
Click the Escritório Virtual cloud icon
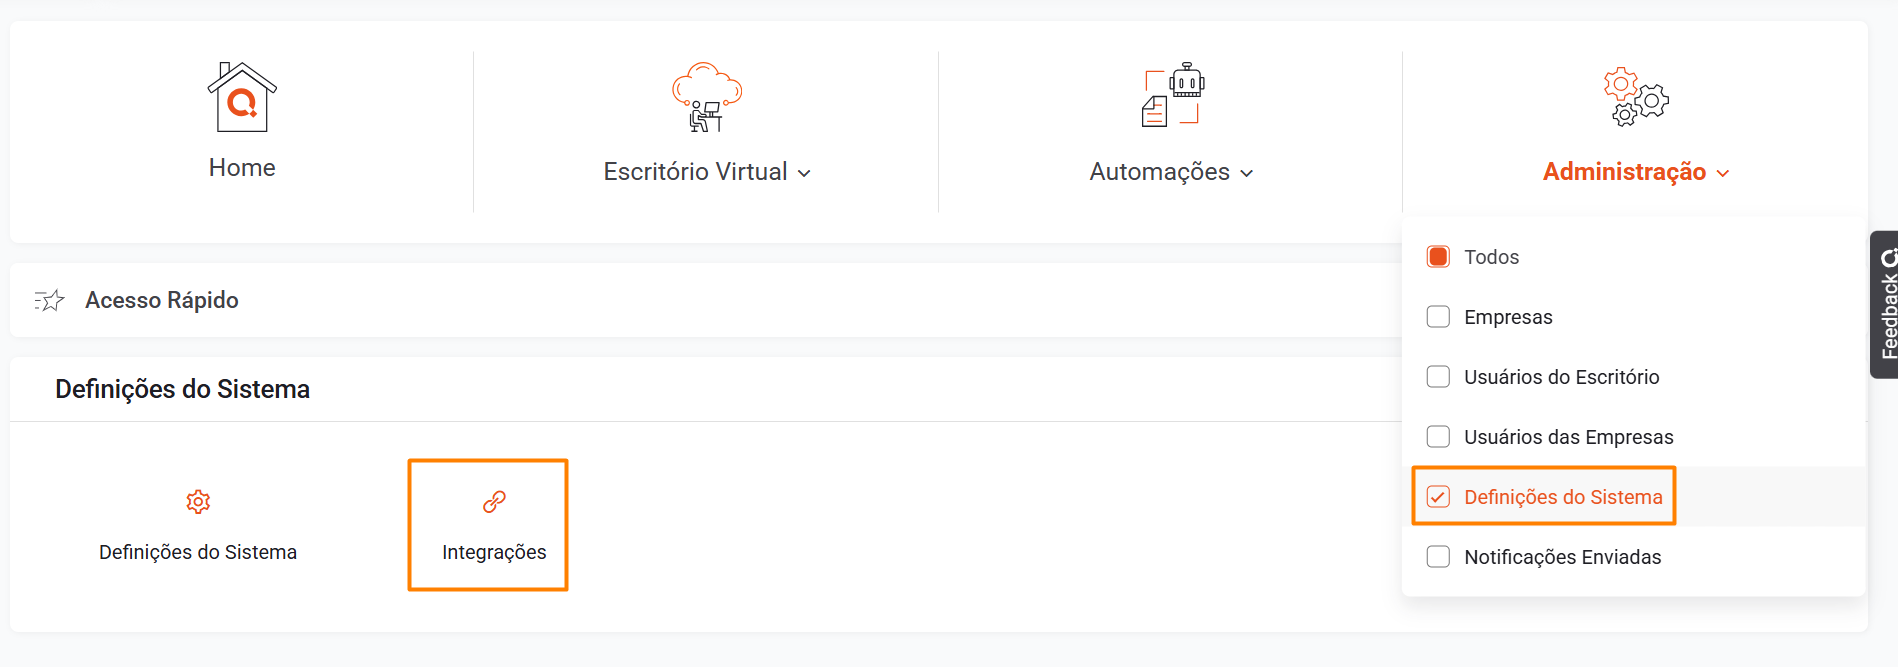coord(706,97)
